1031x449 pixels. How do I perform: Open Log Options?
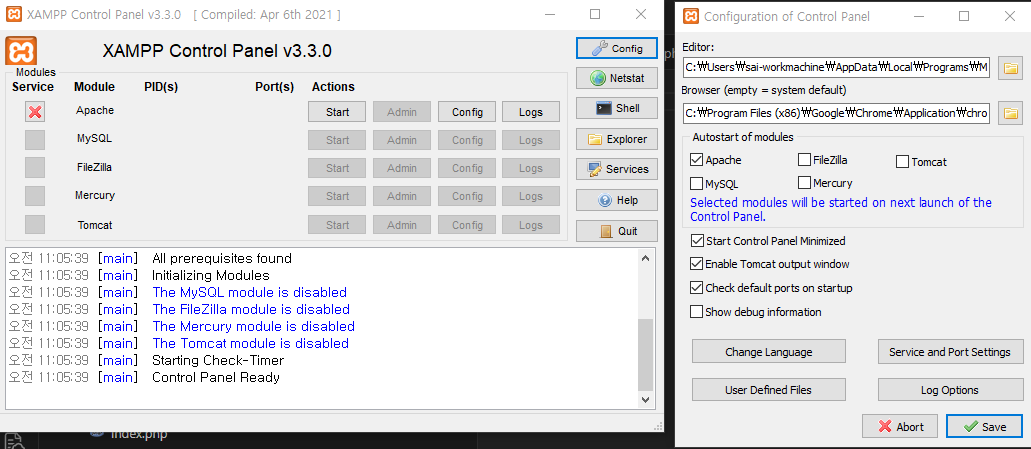click(x=949, y=390)
